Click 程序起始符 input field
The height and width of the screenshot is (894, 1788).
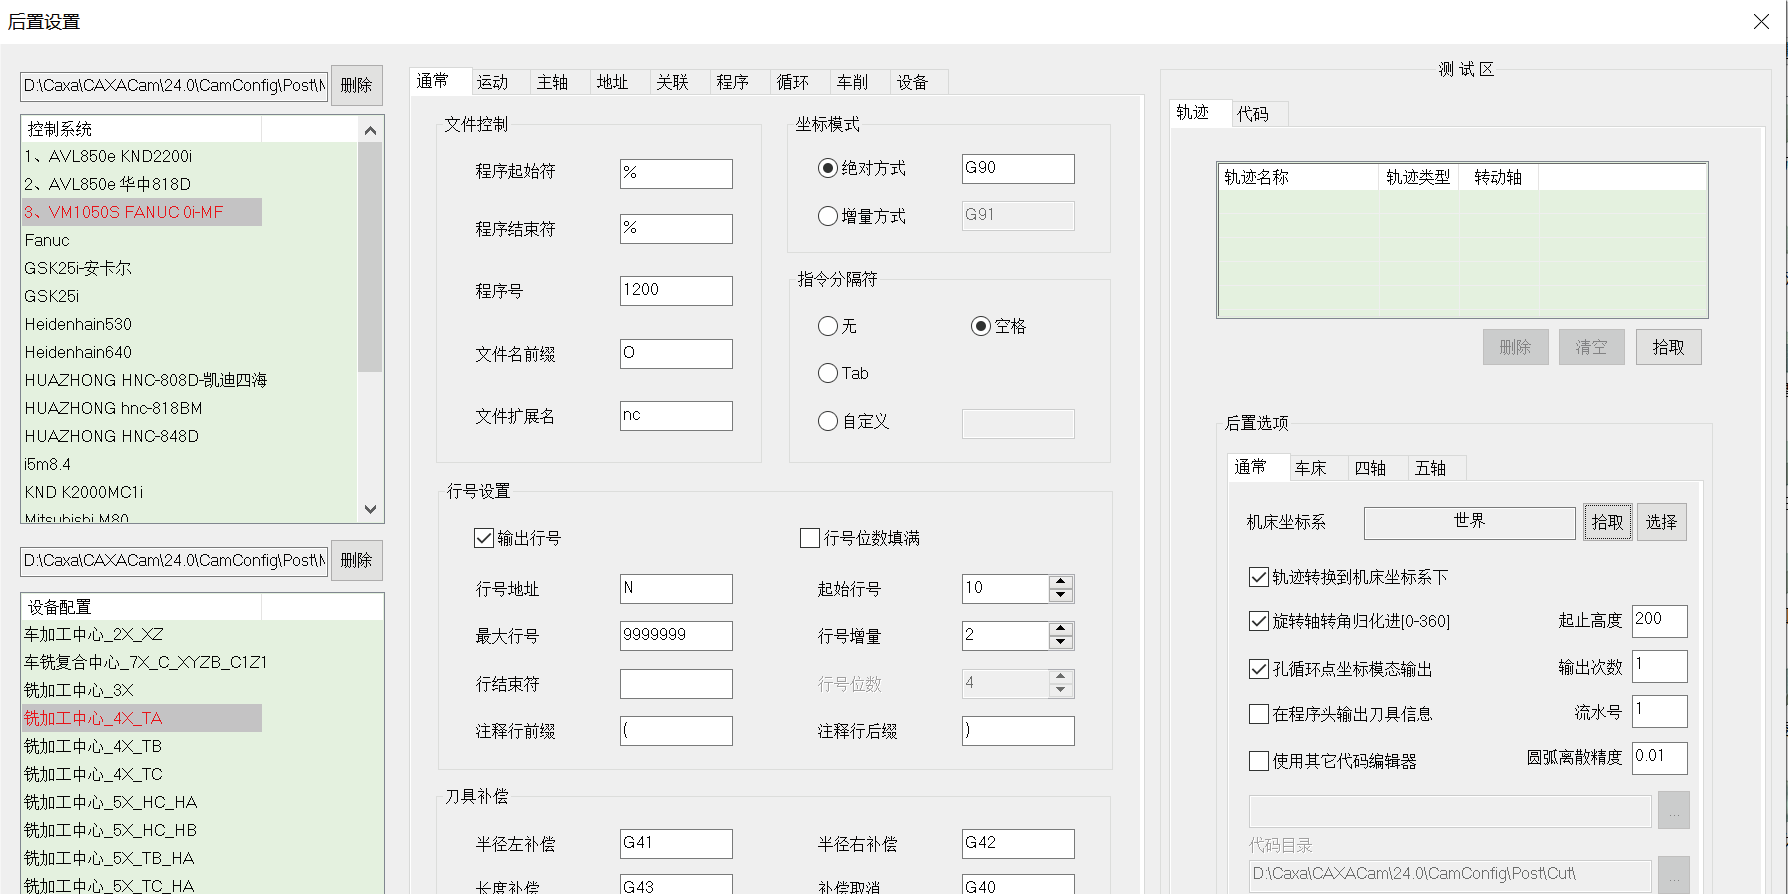(676, 173)
